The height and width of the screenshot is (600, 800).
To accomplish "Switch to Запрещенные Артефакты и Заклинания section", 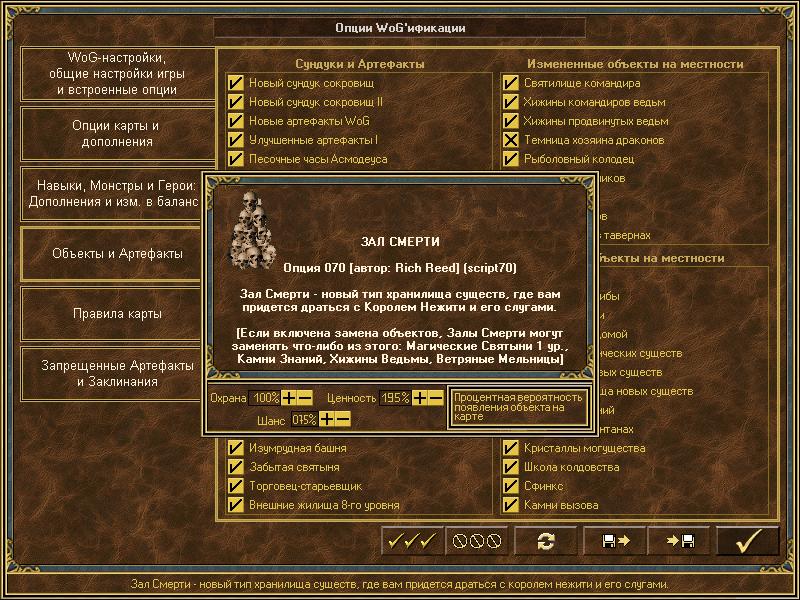I will [117, 373].
